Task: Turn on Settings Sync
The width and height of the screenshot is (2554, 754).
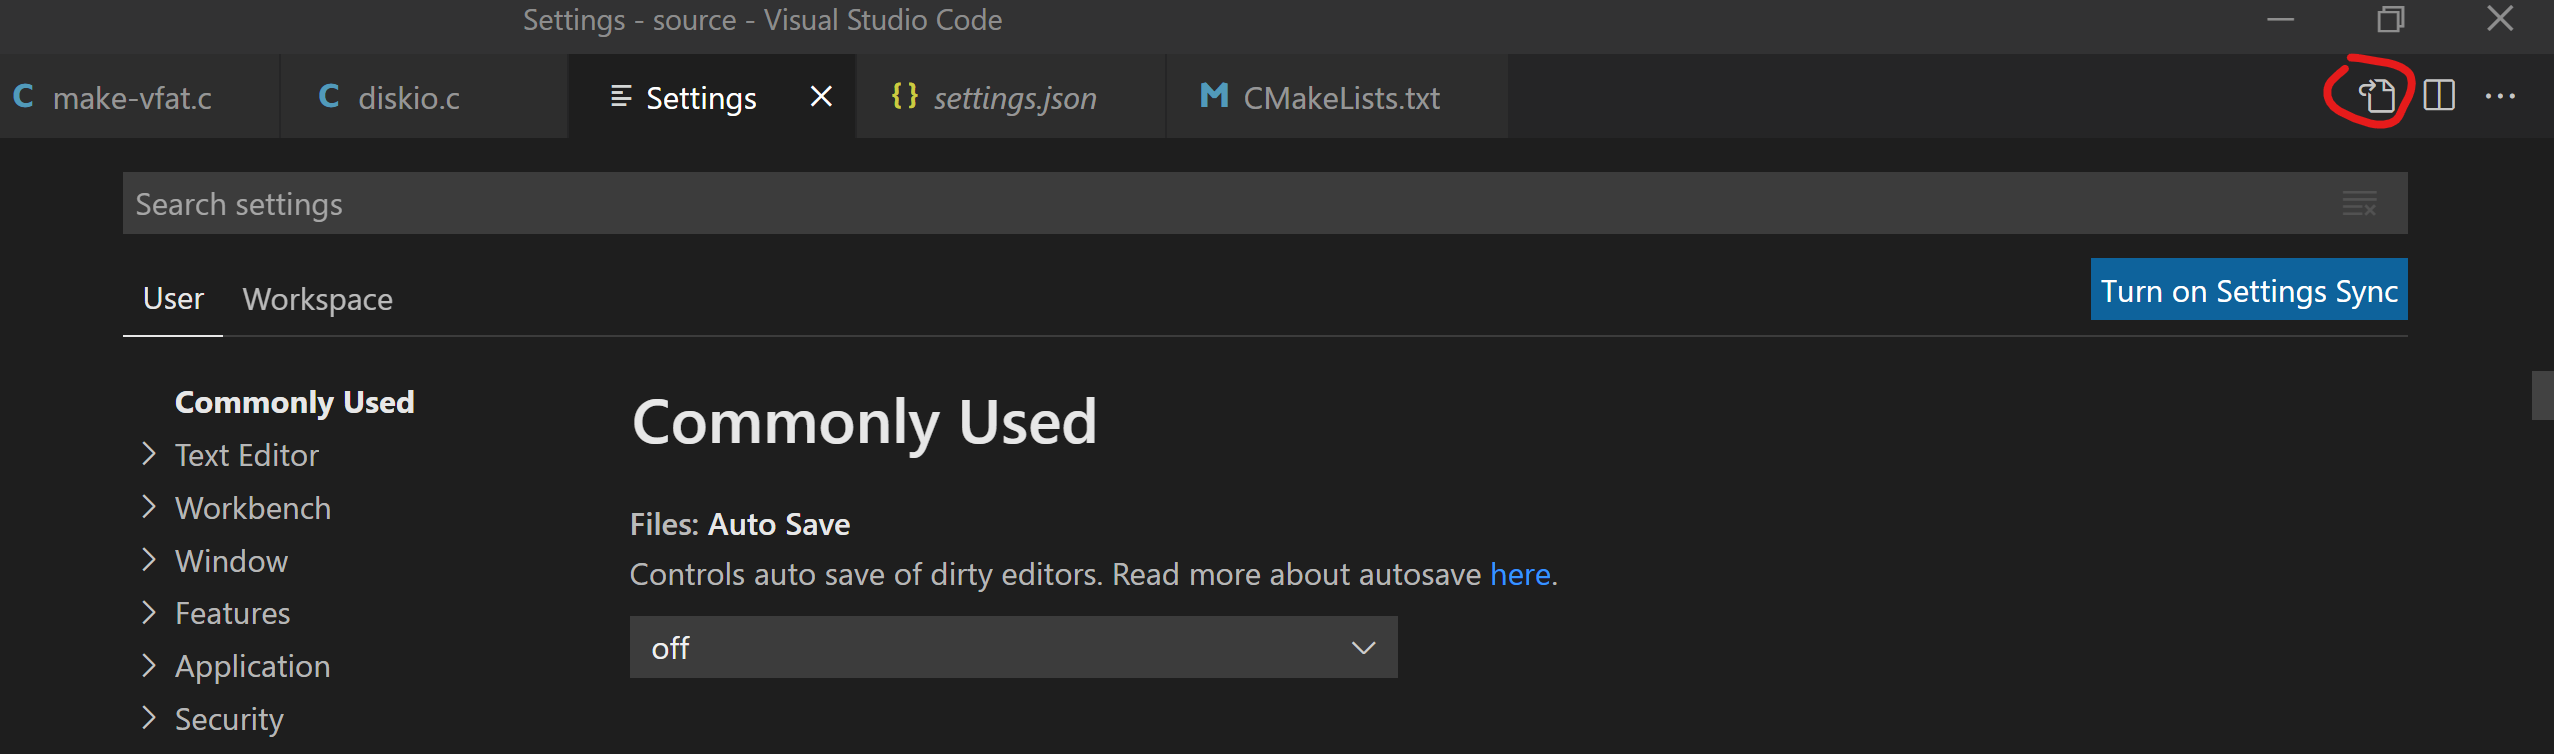Action: click(2249, 290)
